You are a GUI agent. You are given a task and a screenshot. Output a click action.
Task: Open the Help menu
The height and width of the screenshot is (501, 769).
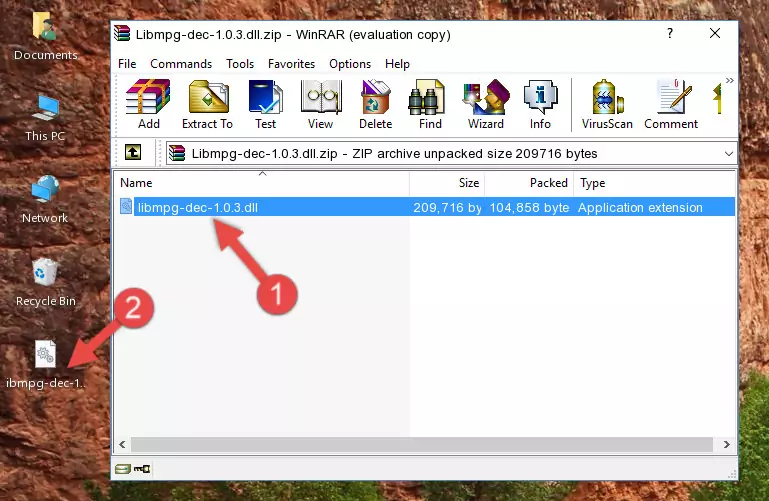(397, 64)
